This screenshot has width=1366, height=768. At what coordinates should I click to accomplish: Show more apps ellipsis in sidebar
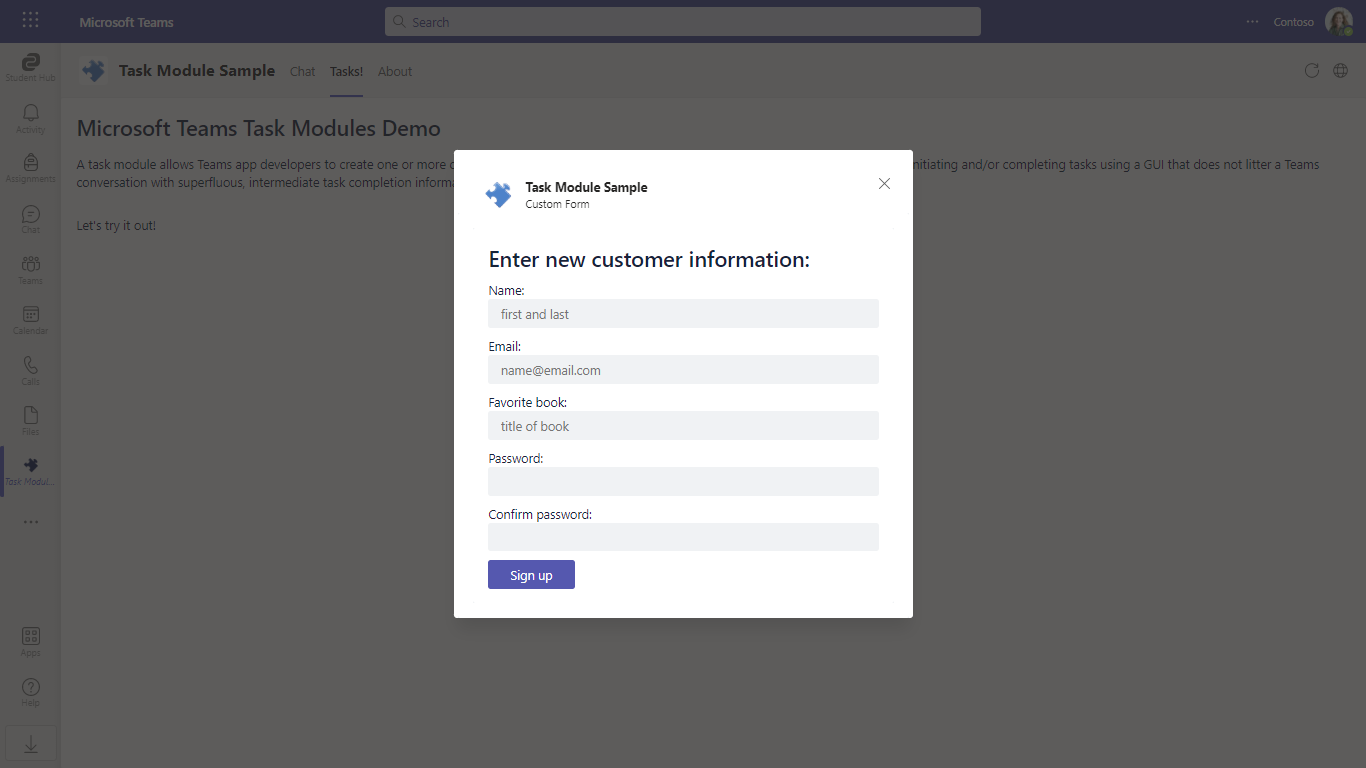click(x=31, y=521)
